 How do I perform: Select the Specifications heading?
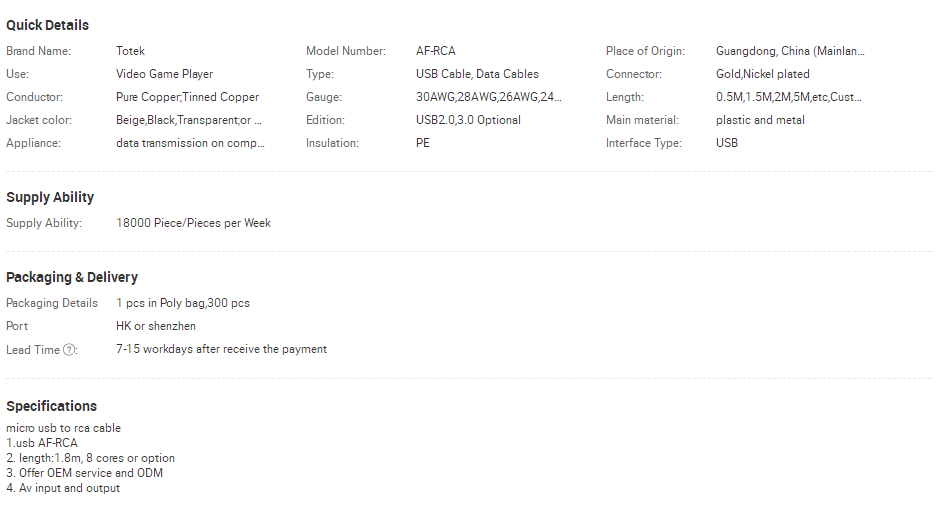pos(52,406)
